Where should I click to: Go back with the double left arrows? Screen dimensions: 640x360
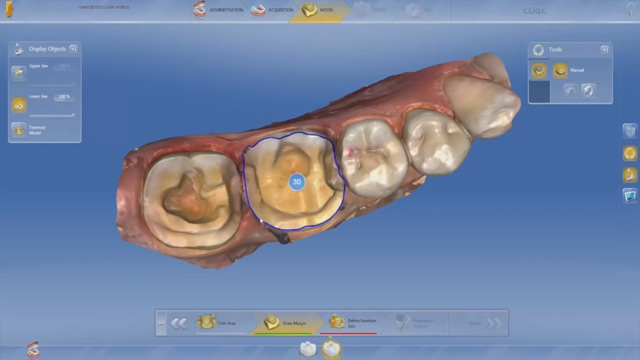point(179,323)
